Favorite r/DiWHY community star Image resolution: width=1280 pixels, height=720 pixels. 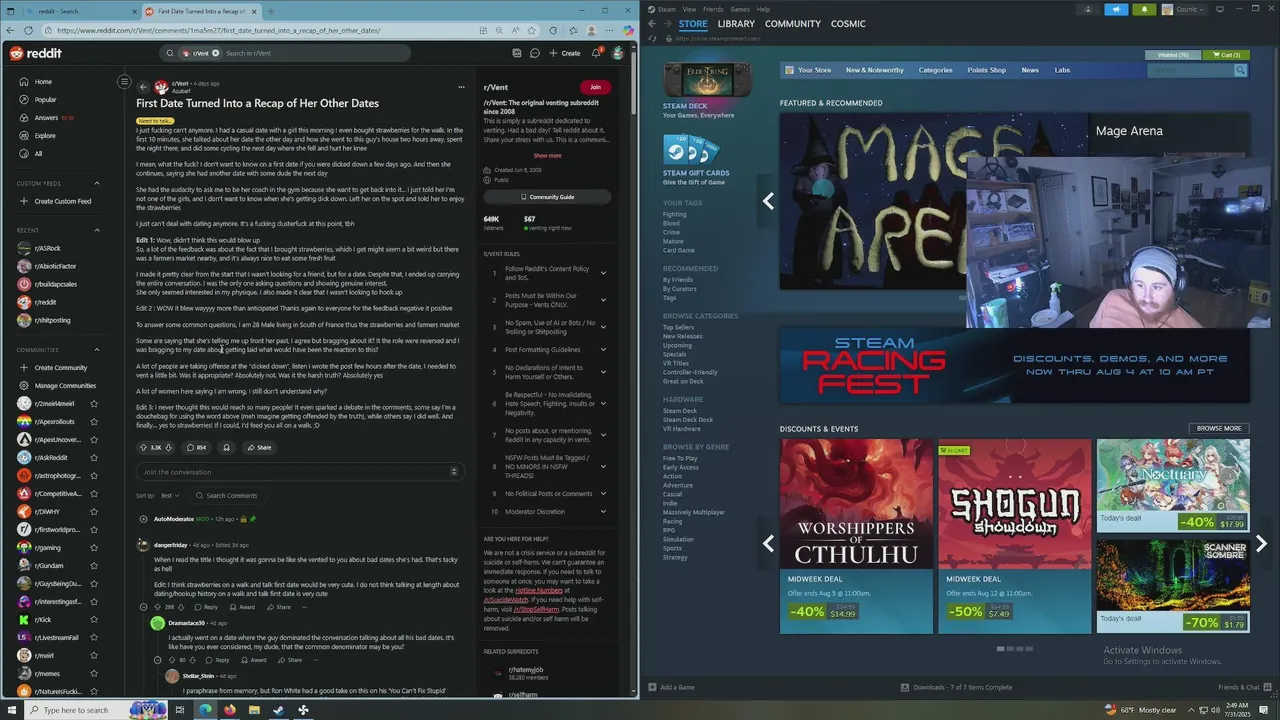pyautogui.click(x=94, y=512)
